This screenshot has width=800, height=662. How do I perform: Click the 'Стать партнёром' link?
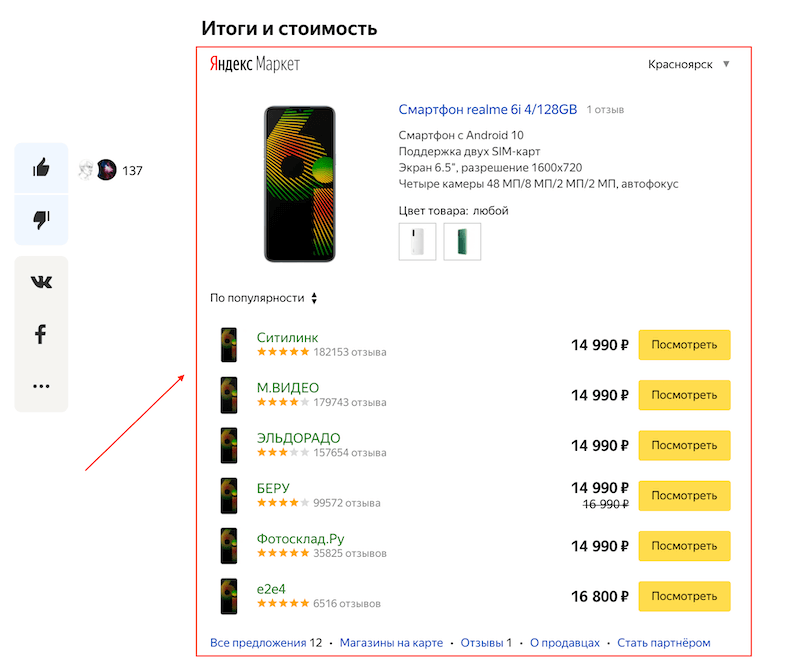click(663, 643)
